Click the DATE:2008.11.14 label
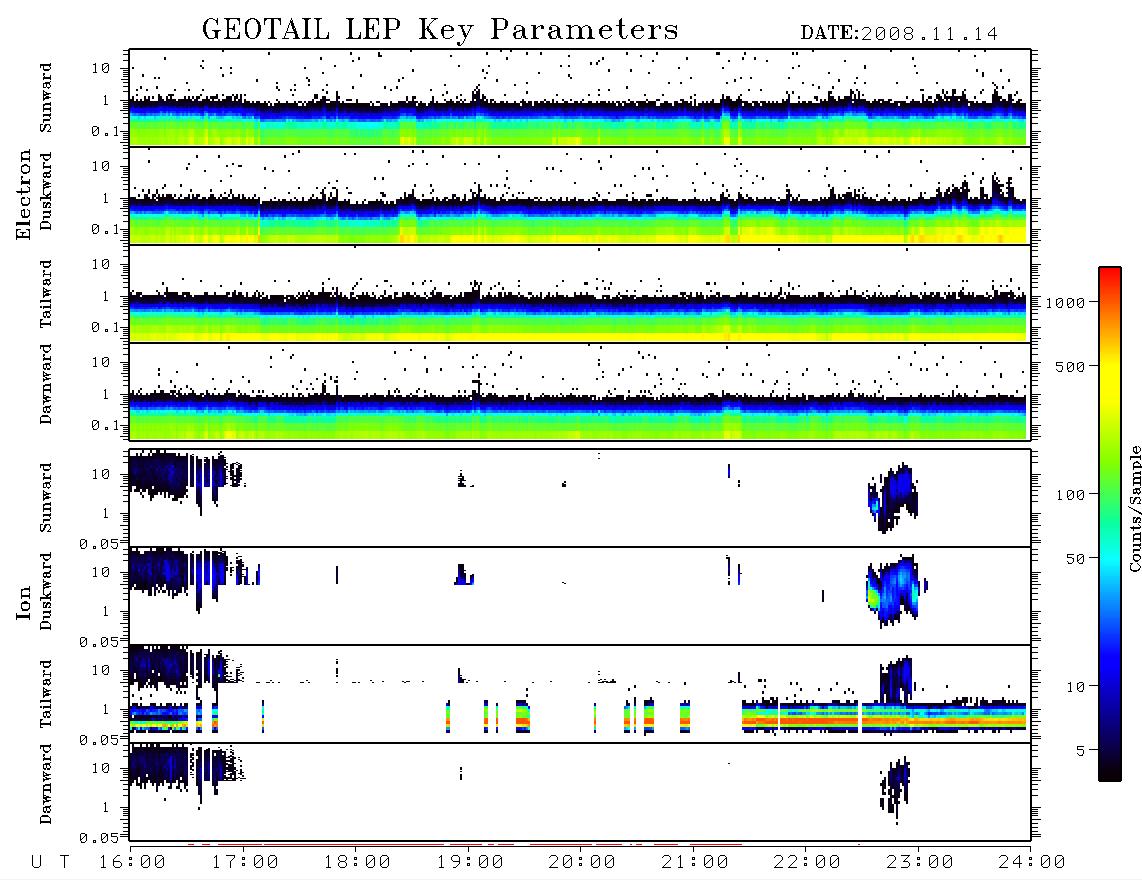 point(899,34)
